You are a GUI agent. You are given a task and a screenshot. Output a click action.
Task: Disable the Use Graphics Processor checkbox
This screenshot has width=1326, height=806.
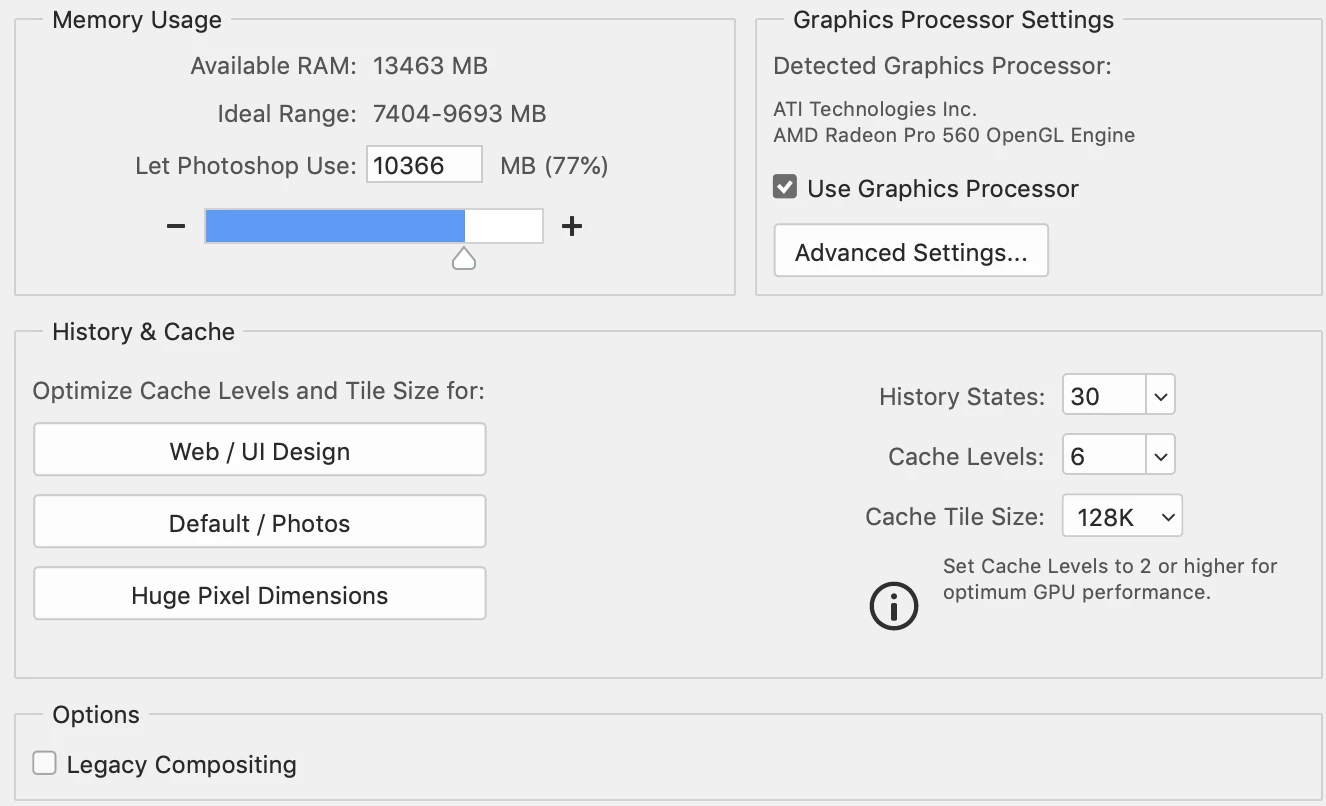tap(786, 187)
